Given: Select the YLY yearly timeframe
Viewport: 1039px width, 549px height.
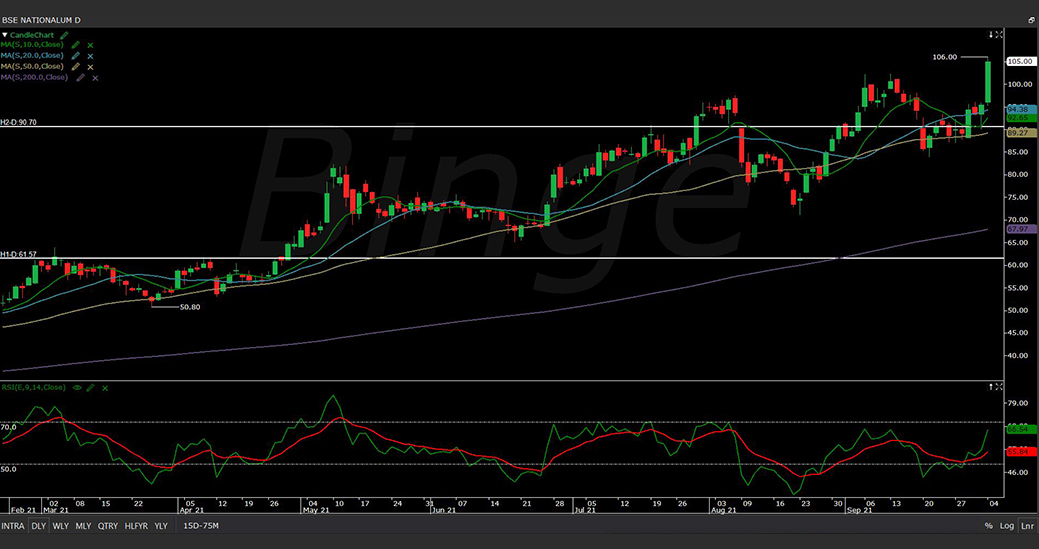Looking at the screenshot, I should pyautogui.click(x=161, y=526).
